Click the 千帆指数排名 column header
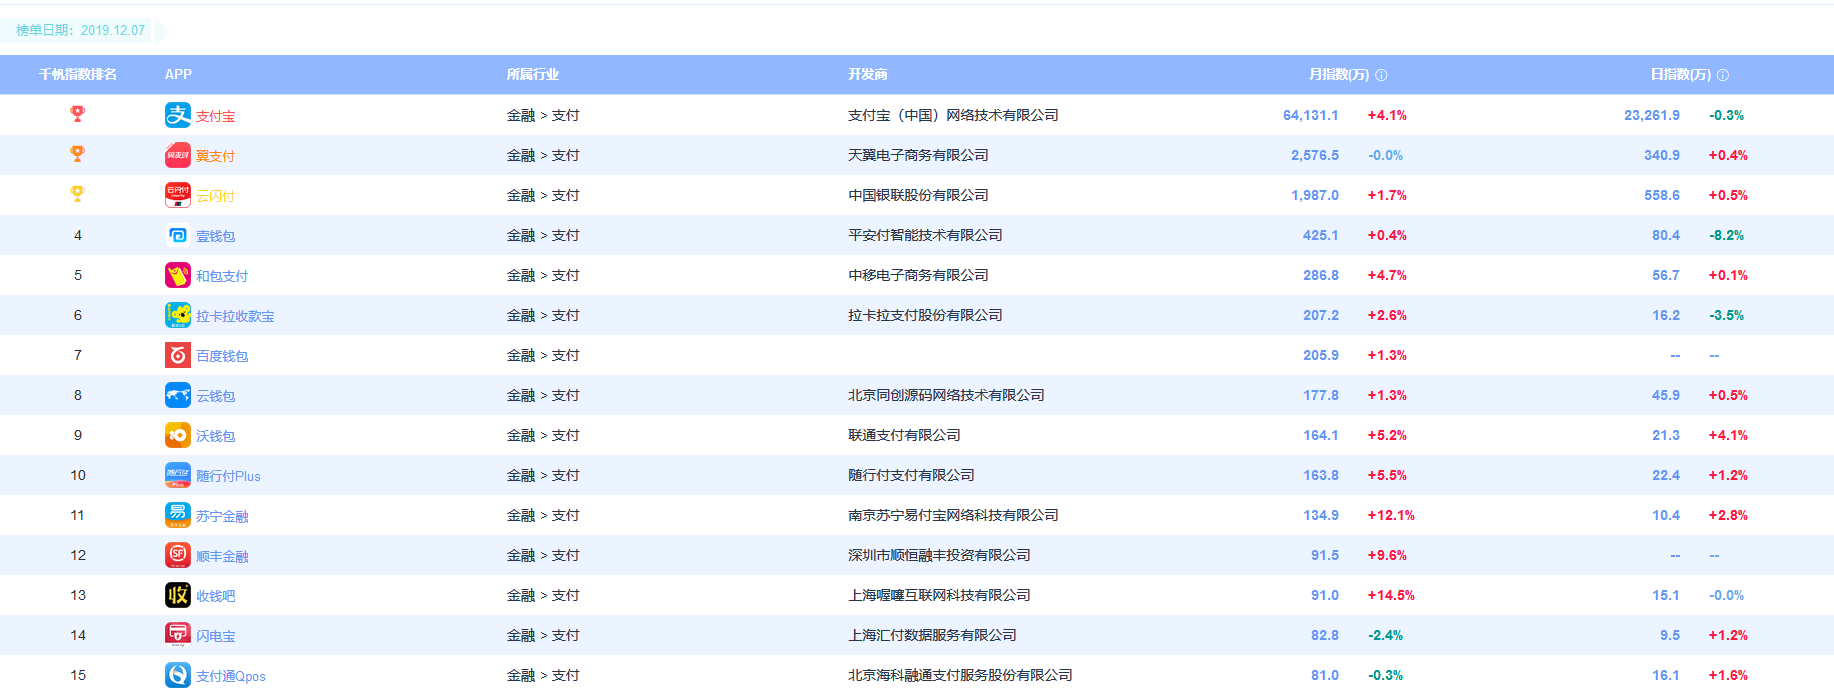The width and height of the screenshot is (1834, 694). tap(78, 75)
